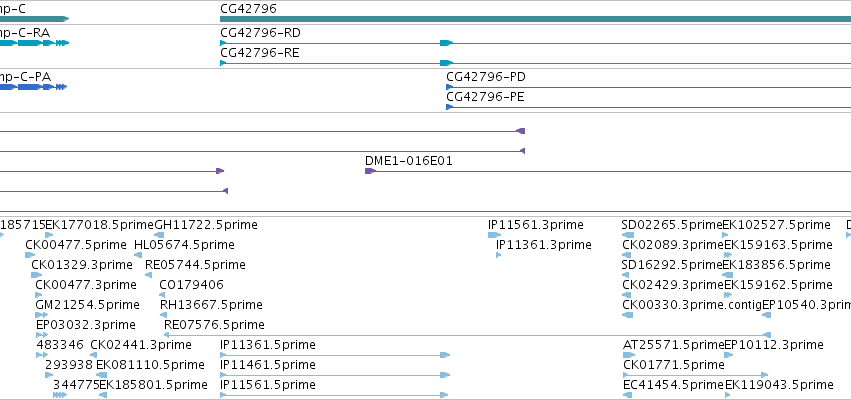Select the 483346 feature label

point(60,345)
